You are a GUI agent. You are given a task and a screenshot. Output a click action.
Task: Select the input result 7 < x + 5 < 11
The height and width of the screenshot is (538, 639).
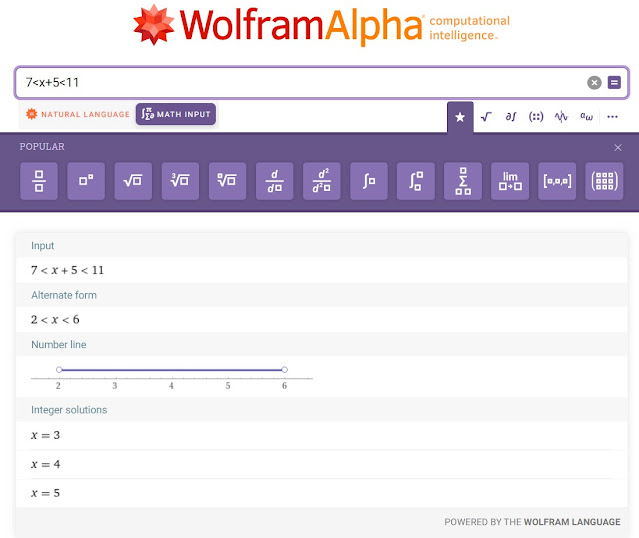pos(67,270)
